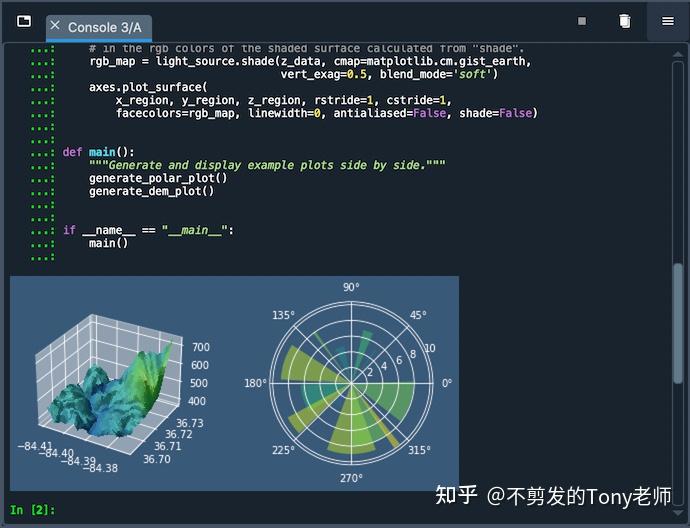The width and height of the screenshot is (690, 528).
Task: Click the console vertical scrollbar thumb
Action: click(678, 323)
